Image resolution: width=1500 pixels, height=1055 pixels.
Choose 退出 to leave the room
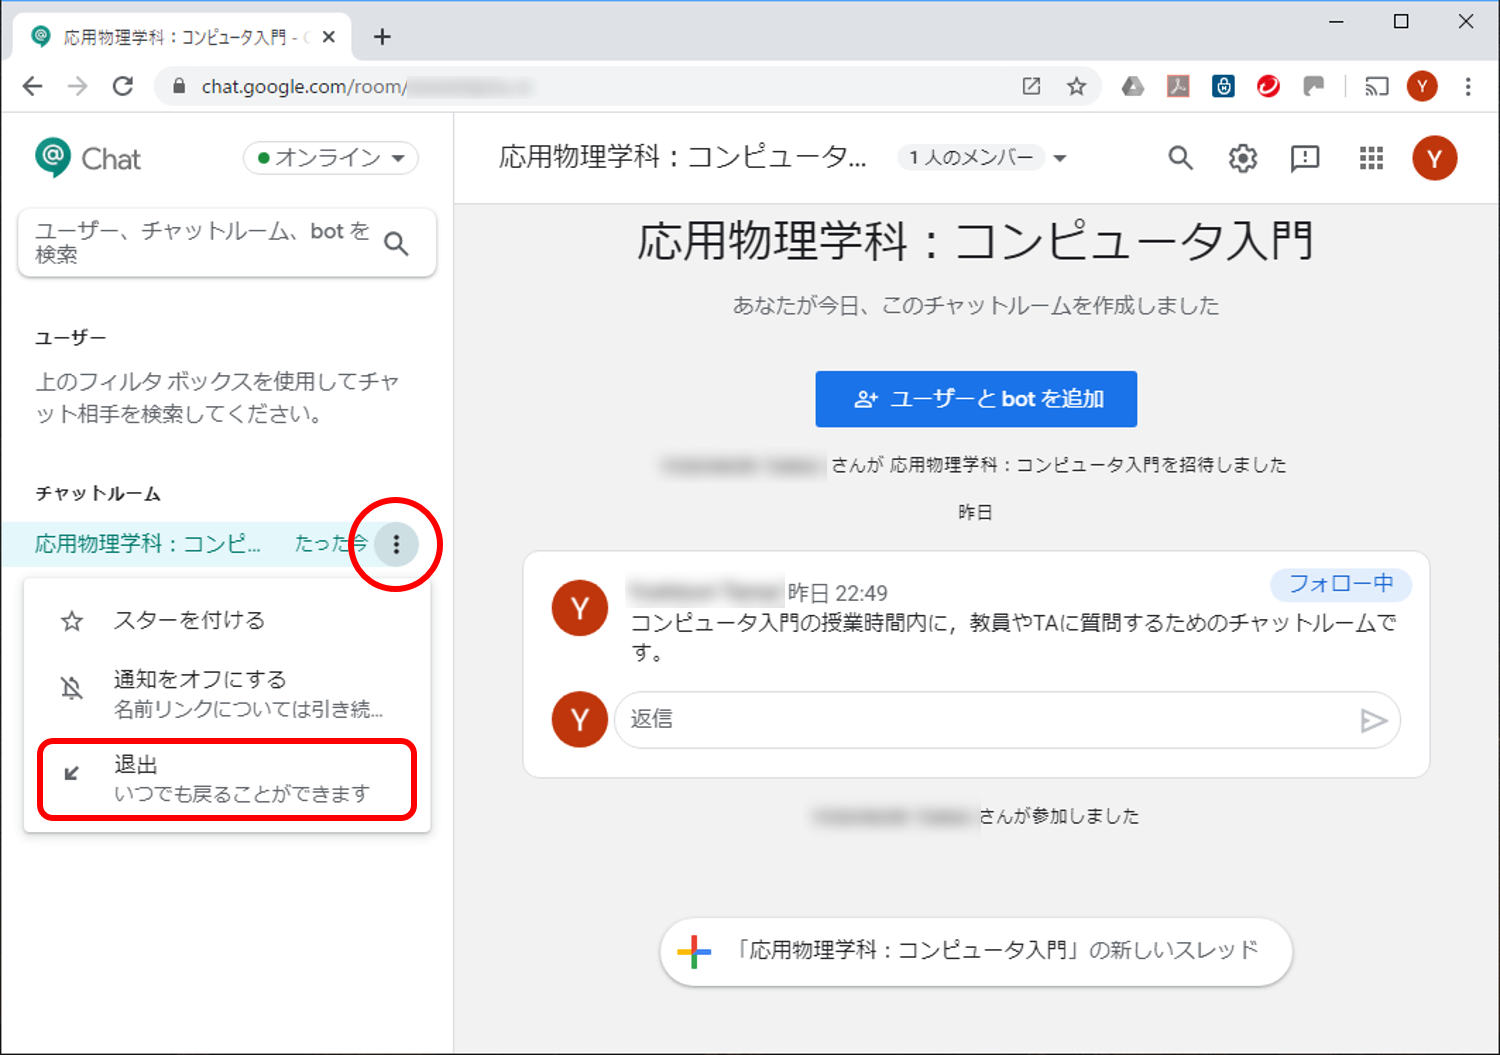pyautogui.click(x=227, y=780)
